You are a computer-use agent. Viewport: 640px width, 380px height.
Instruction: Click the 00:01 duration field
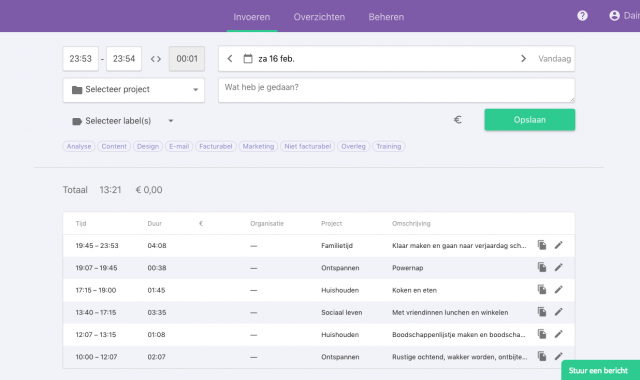pyautogui.click(x=187, y=59)
